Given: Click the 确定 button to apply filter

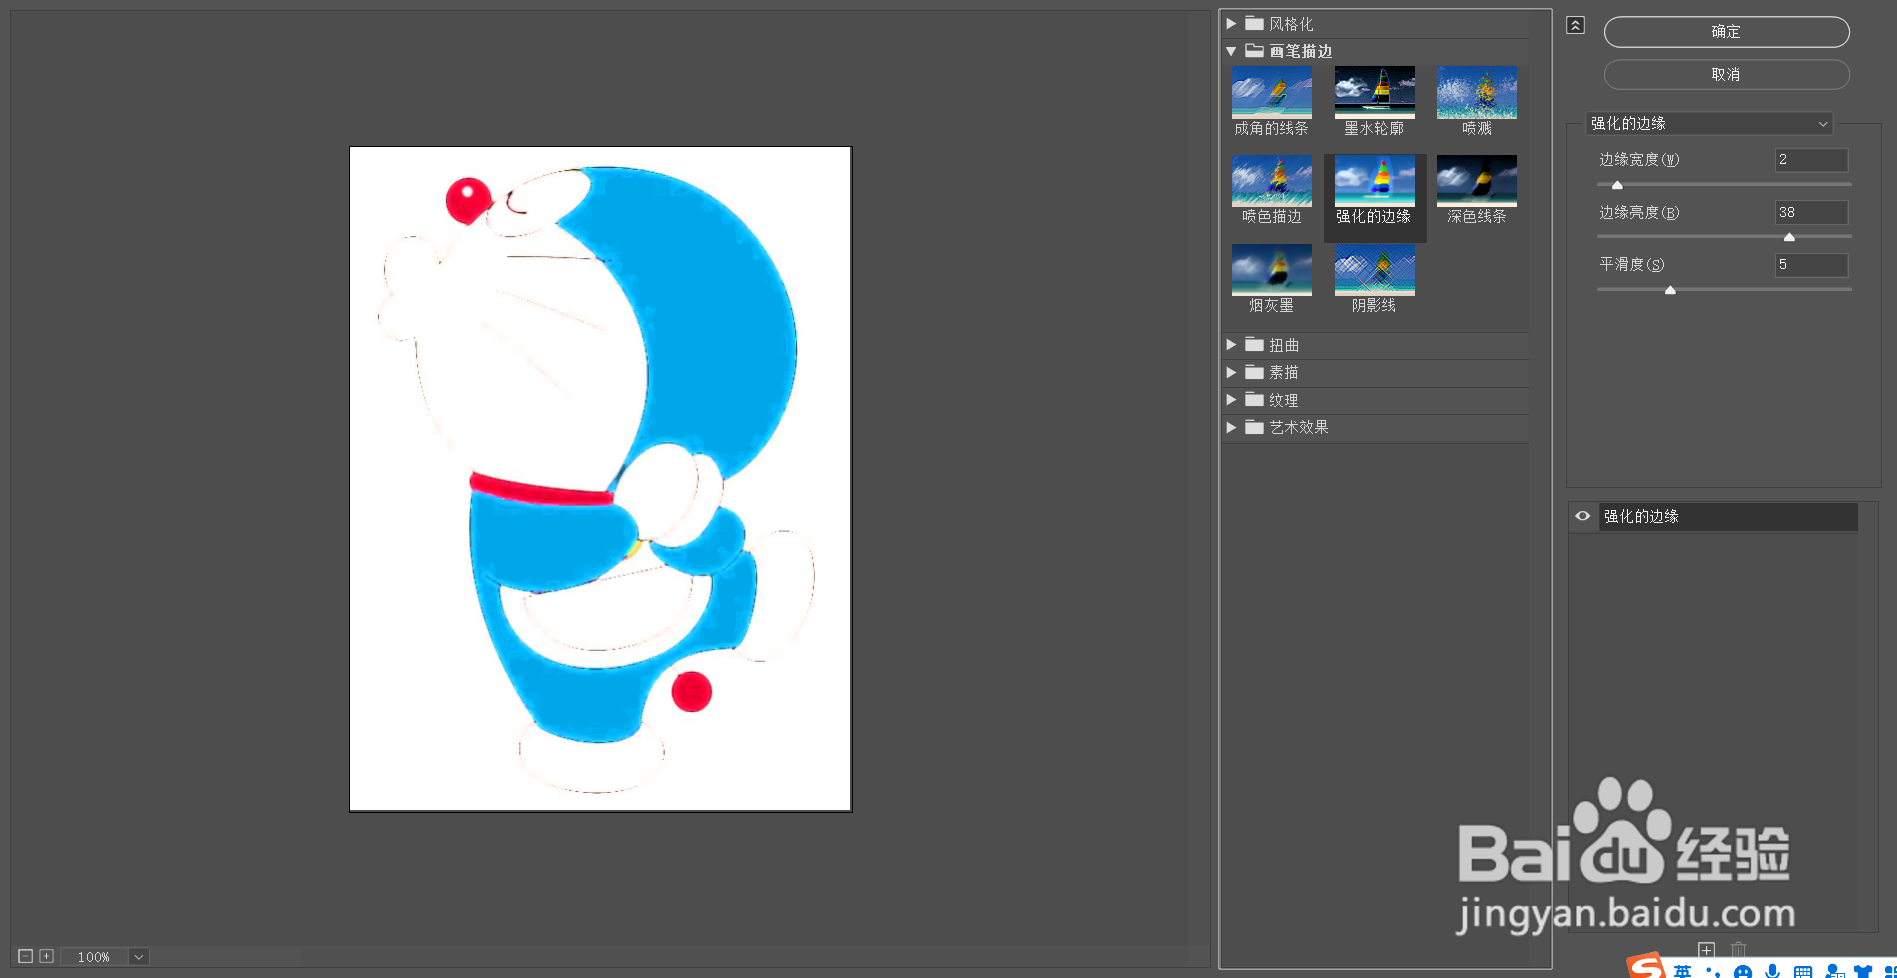Looking at the screenshot, I should tap(1726, 32).
